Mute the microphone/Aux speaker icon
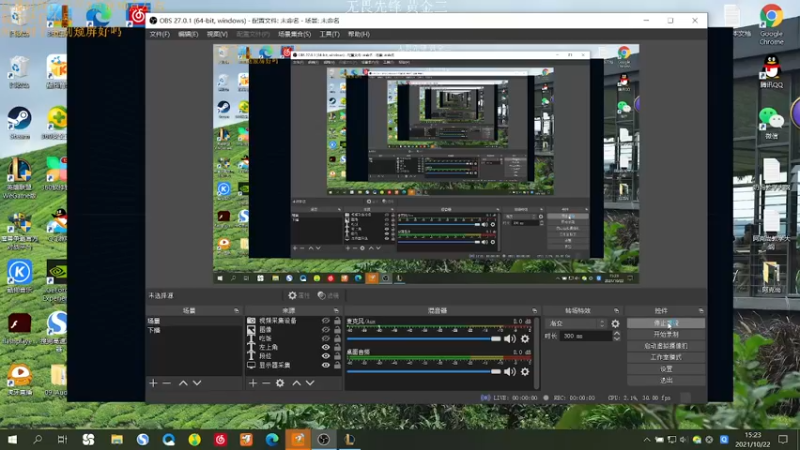This screenshot has height=450, width=800. click(510, 339)
